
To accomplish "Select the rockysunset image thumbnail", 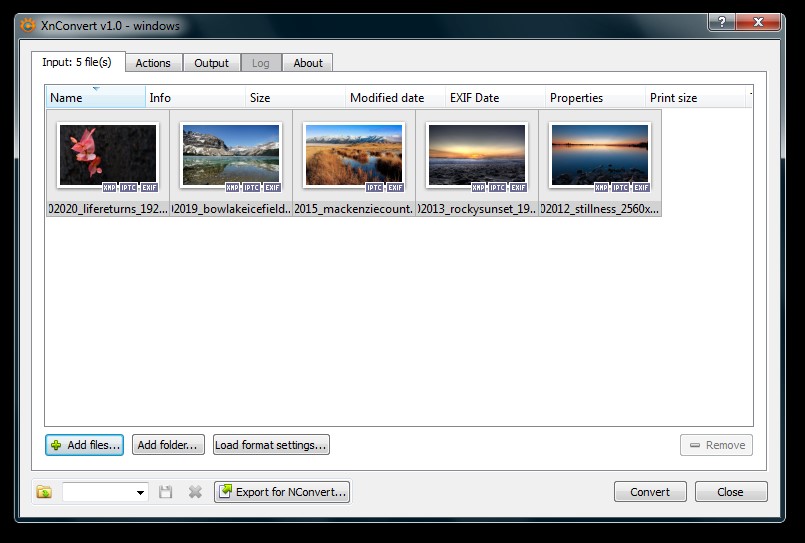I will point(477,155).
